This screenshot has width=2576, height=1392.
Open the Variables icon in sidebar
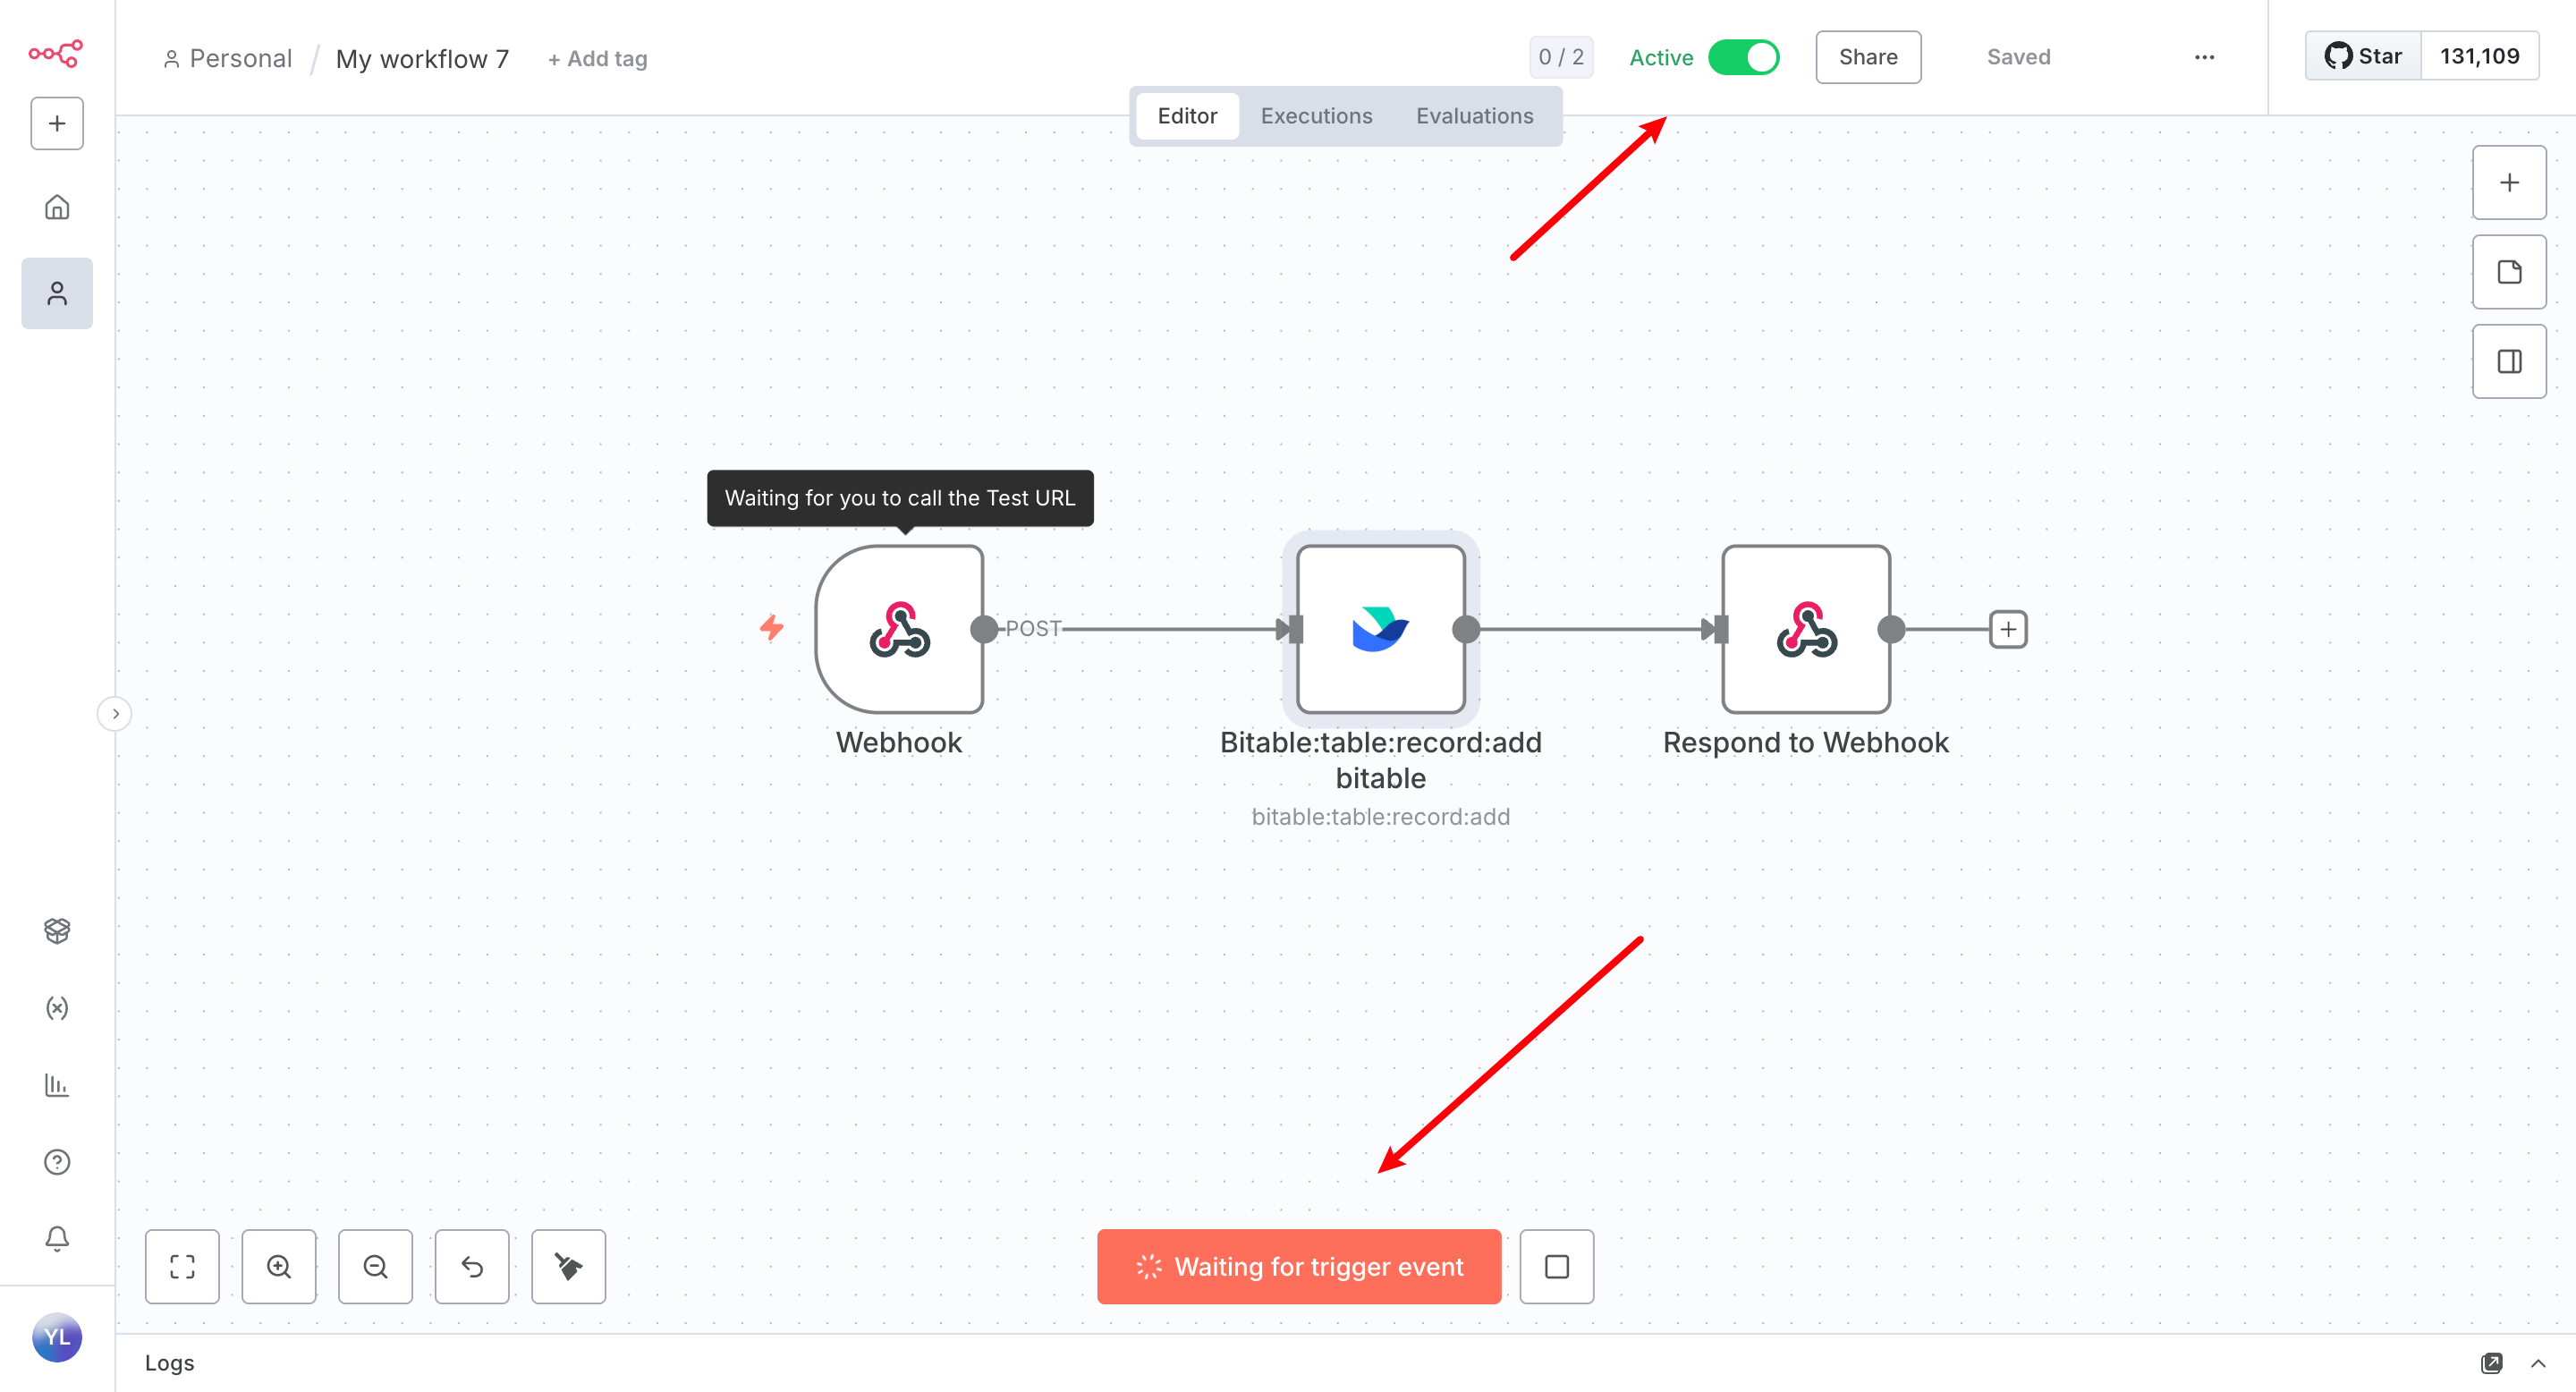(57, 1007)
